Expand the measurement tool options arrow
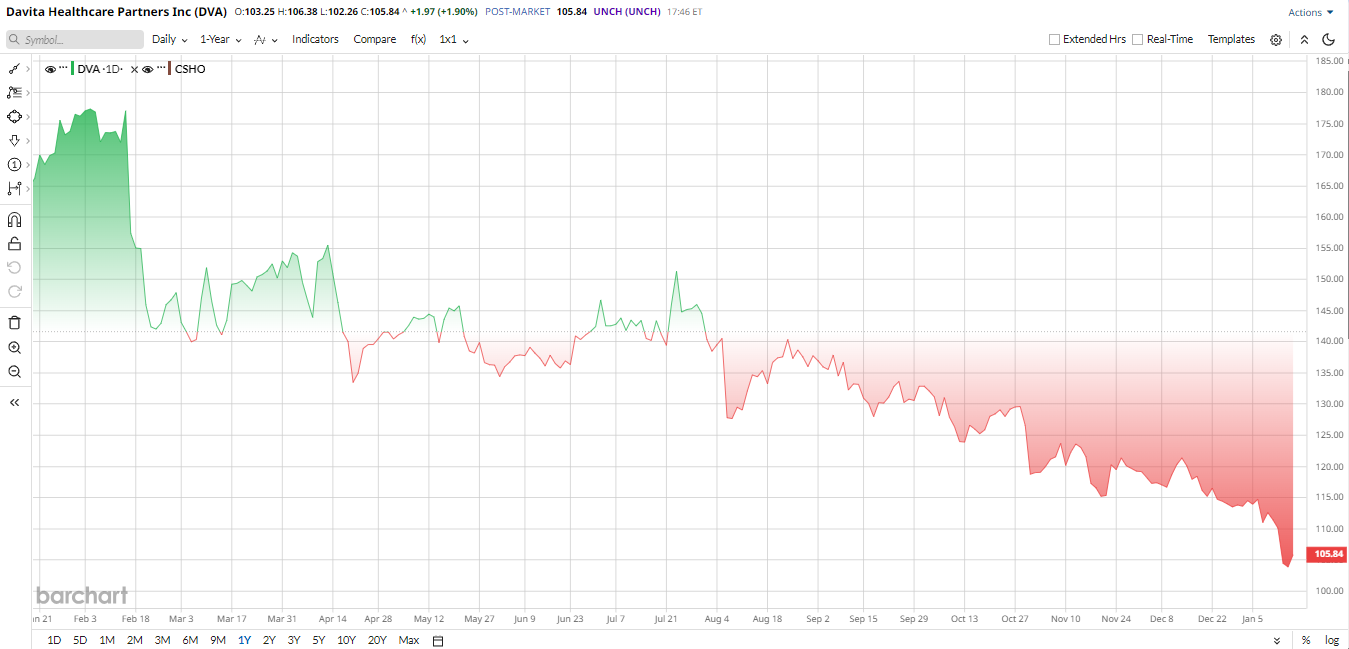1349x649 pixels. [28, 188]
